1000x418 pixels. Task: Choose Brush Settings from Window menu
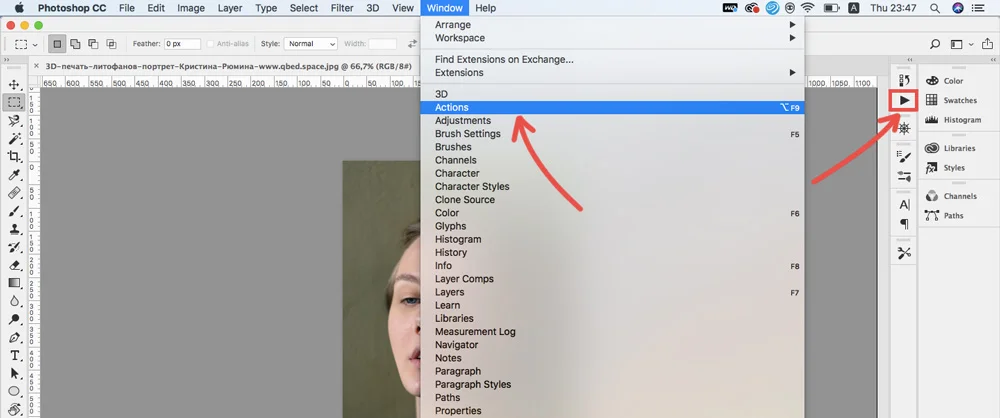[612, 134]
